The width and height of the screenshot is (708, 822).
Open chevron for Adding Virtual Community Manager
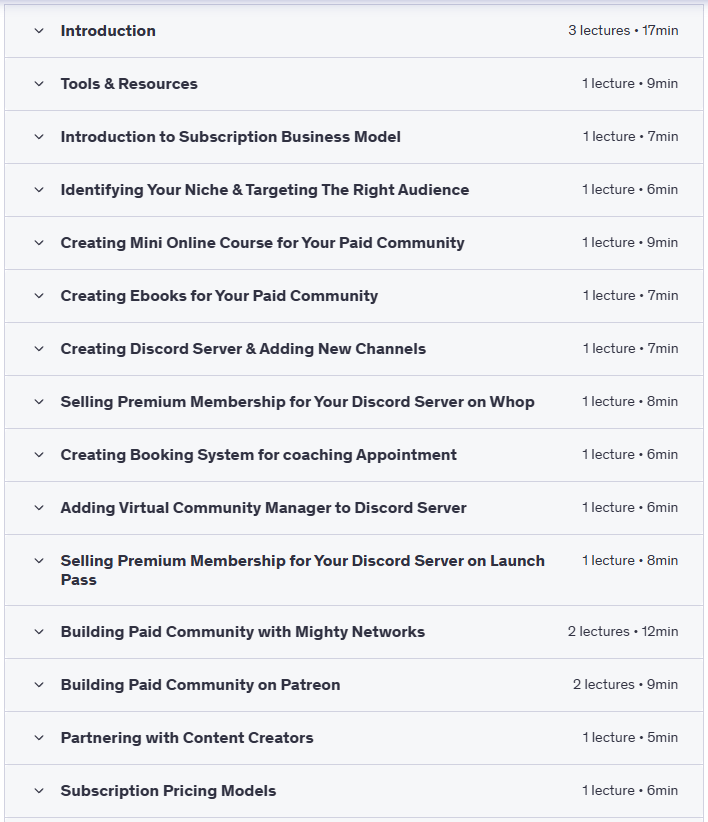coord(39,508)
